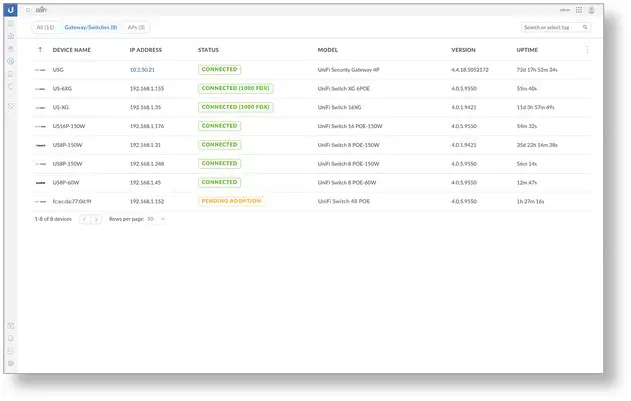This screenshot has height=401, width=631.
Task: Click the Ubiquiti logo in top-left corner
Action: (x=11, y=10)
